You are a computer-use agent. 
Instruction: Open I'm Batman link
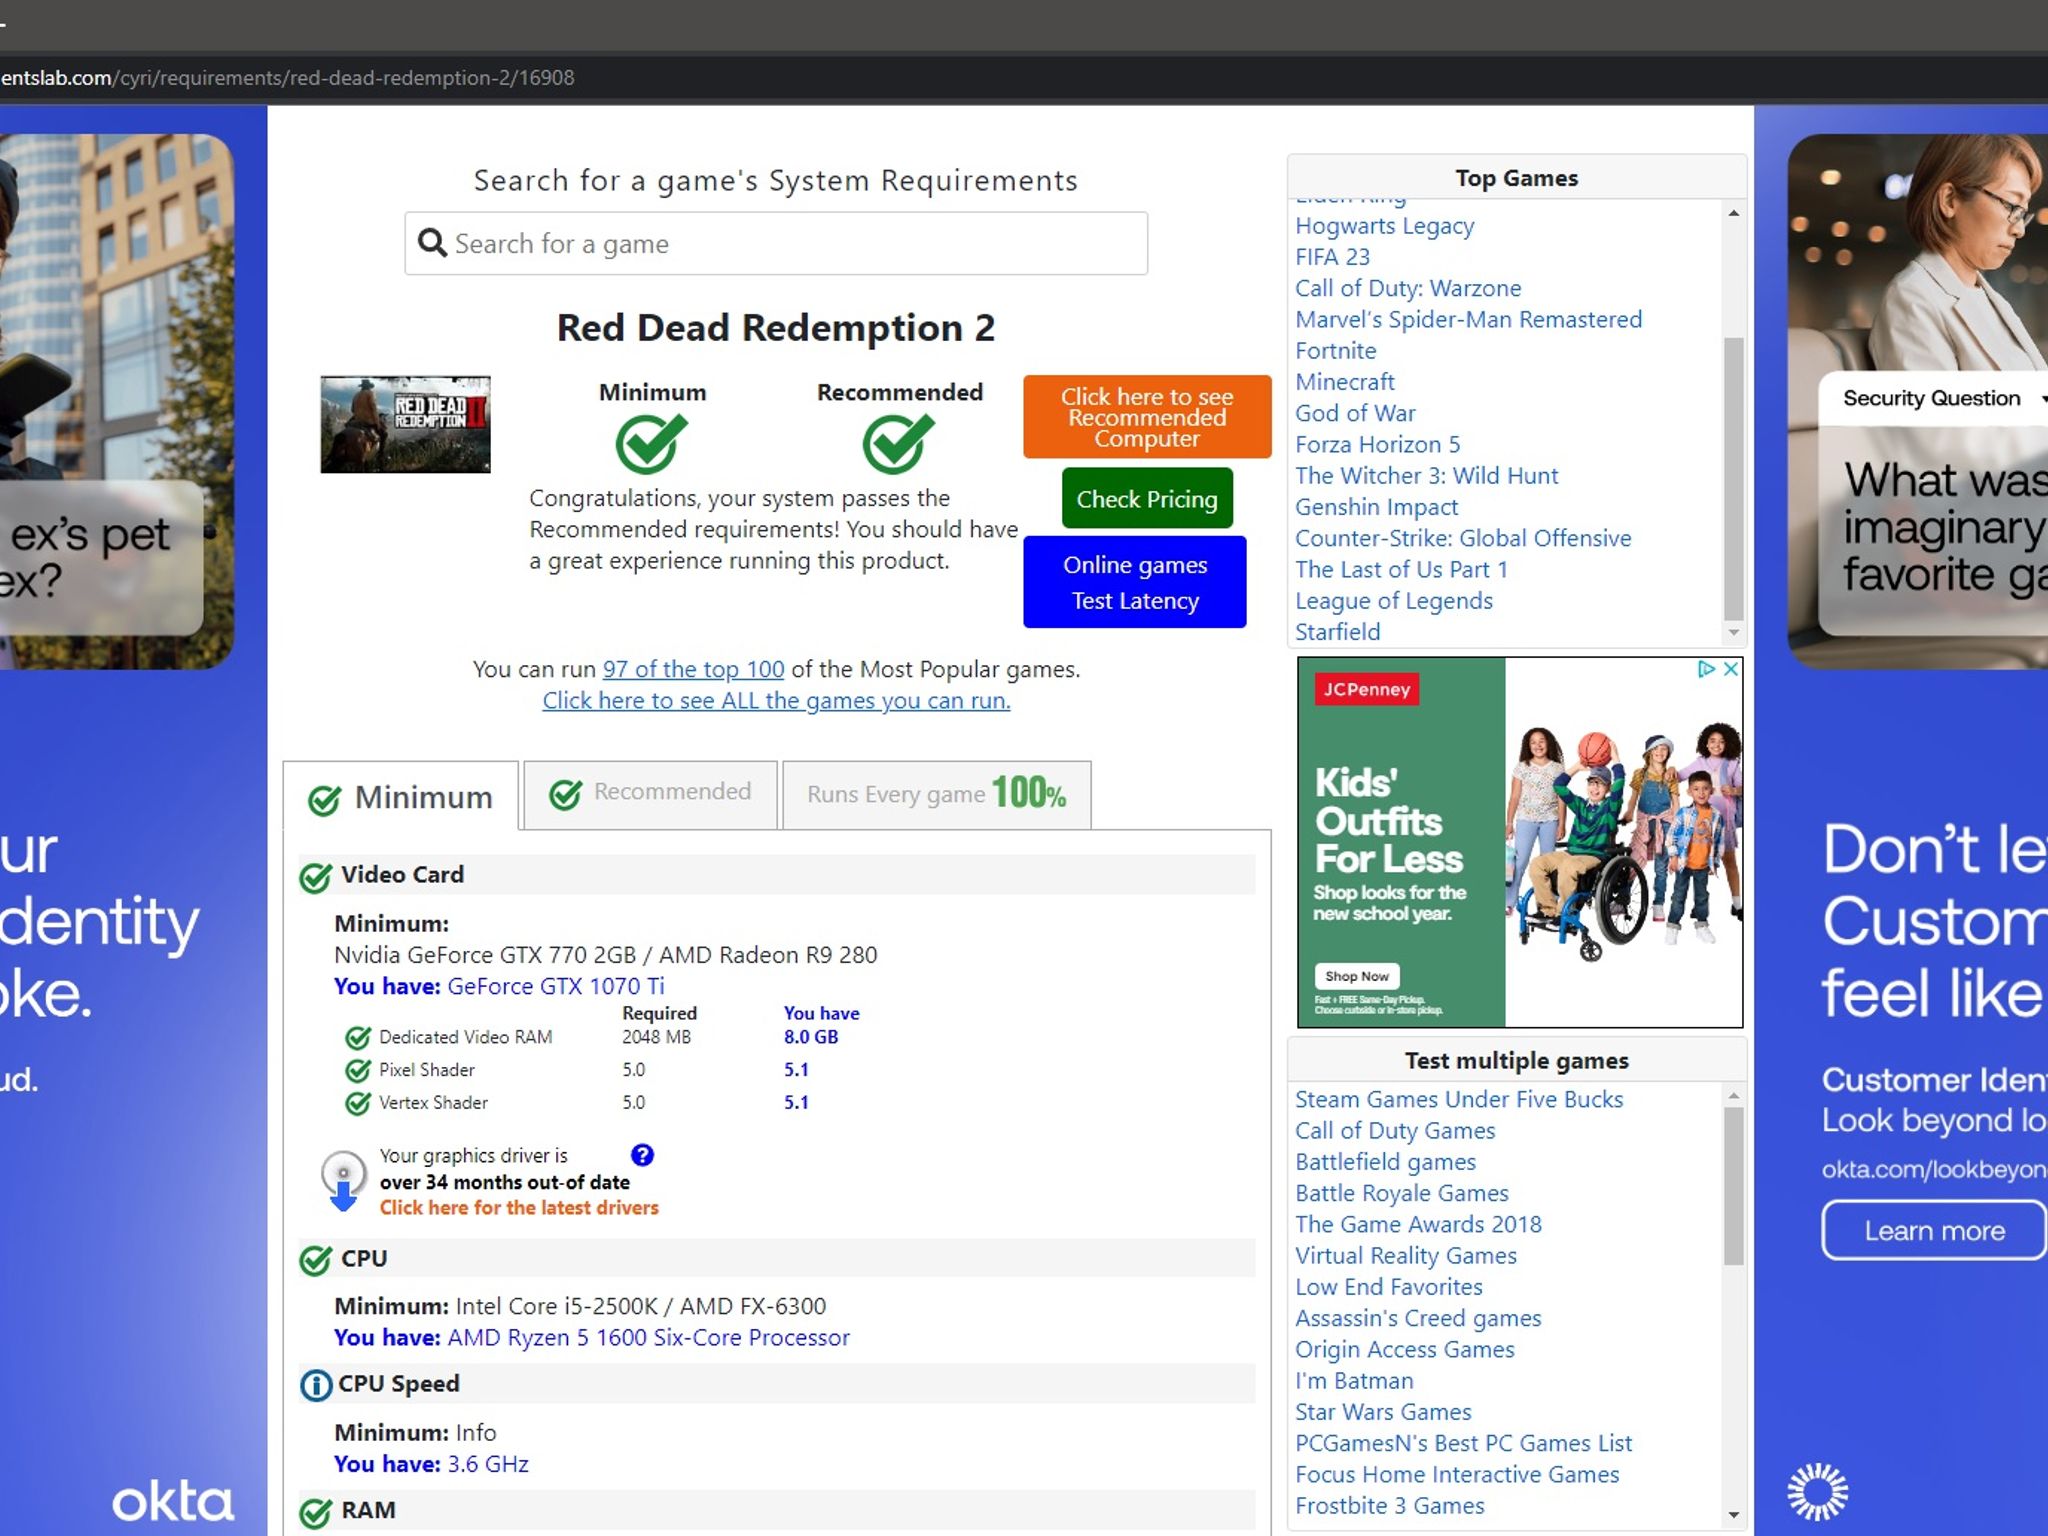[x=1354, y=1381]
